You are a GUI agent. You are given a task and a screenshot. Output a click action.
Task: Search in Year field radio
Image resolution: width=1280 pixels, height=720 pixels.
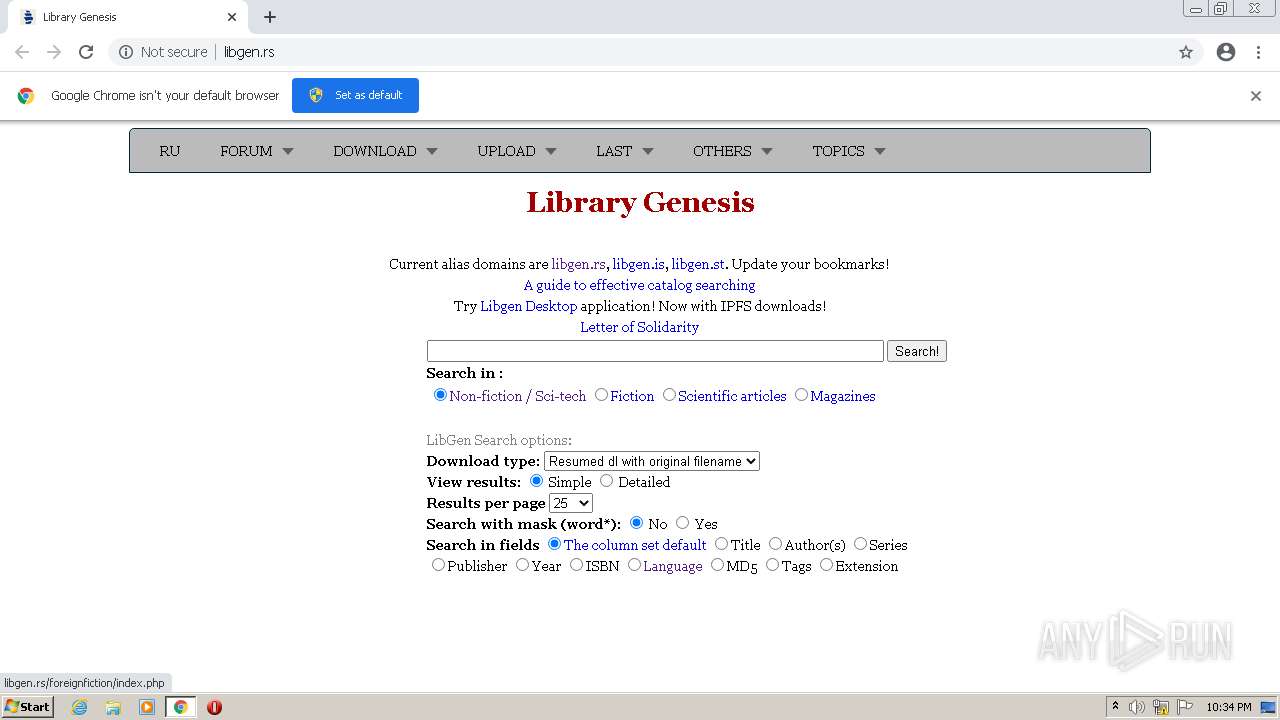click(x=522, y=565)
